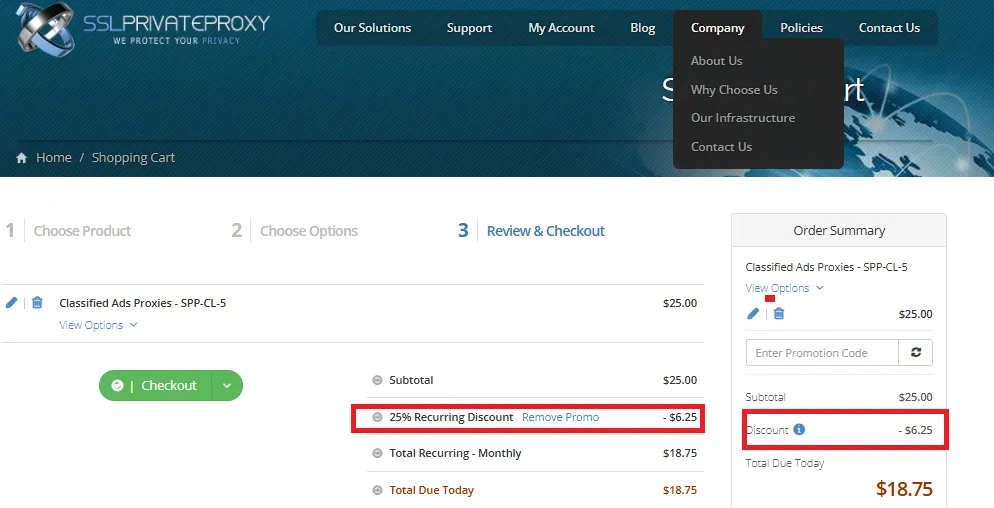Open the Support menu
This screenshot has width=994, height=508.
[469, 28]
